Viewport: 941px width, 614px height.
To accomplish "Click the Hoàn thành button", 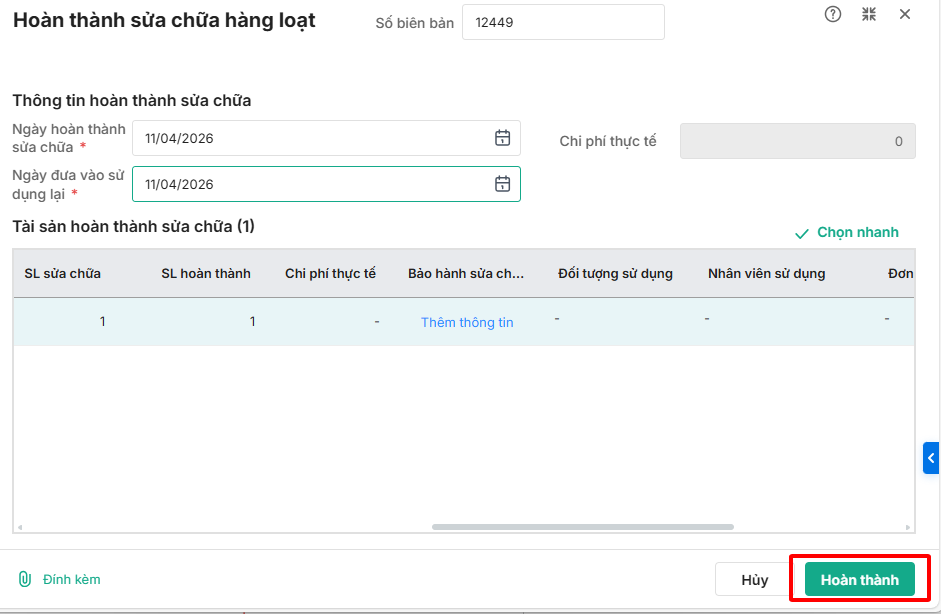I will pos(860,579).
